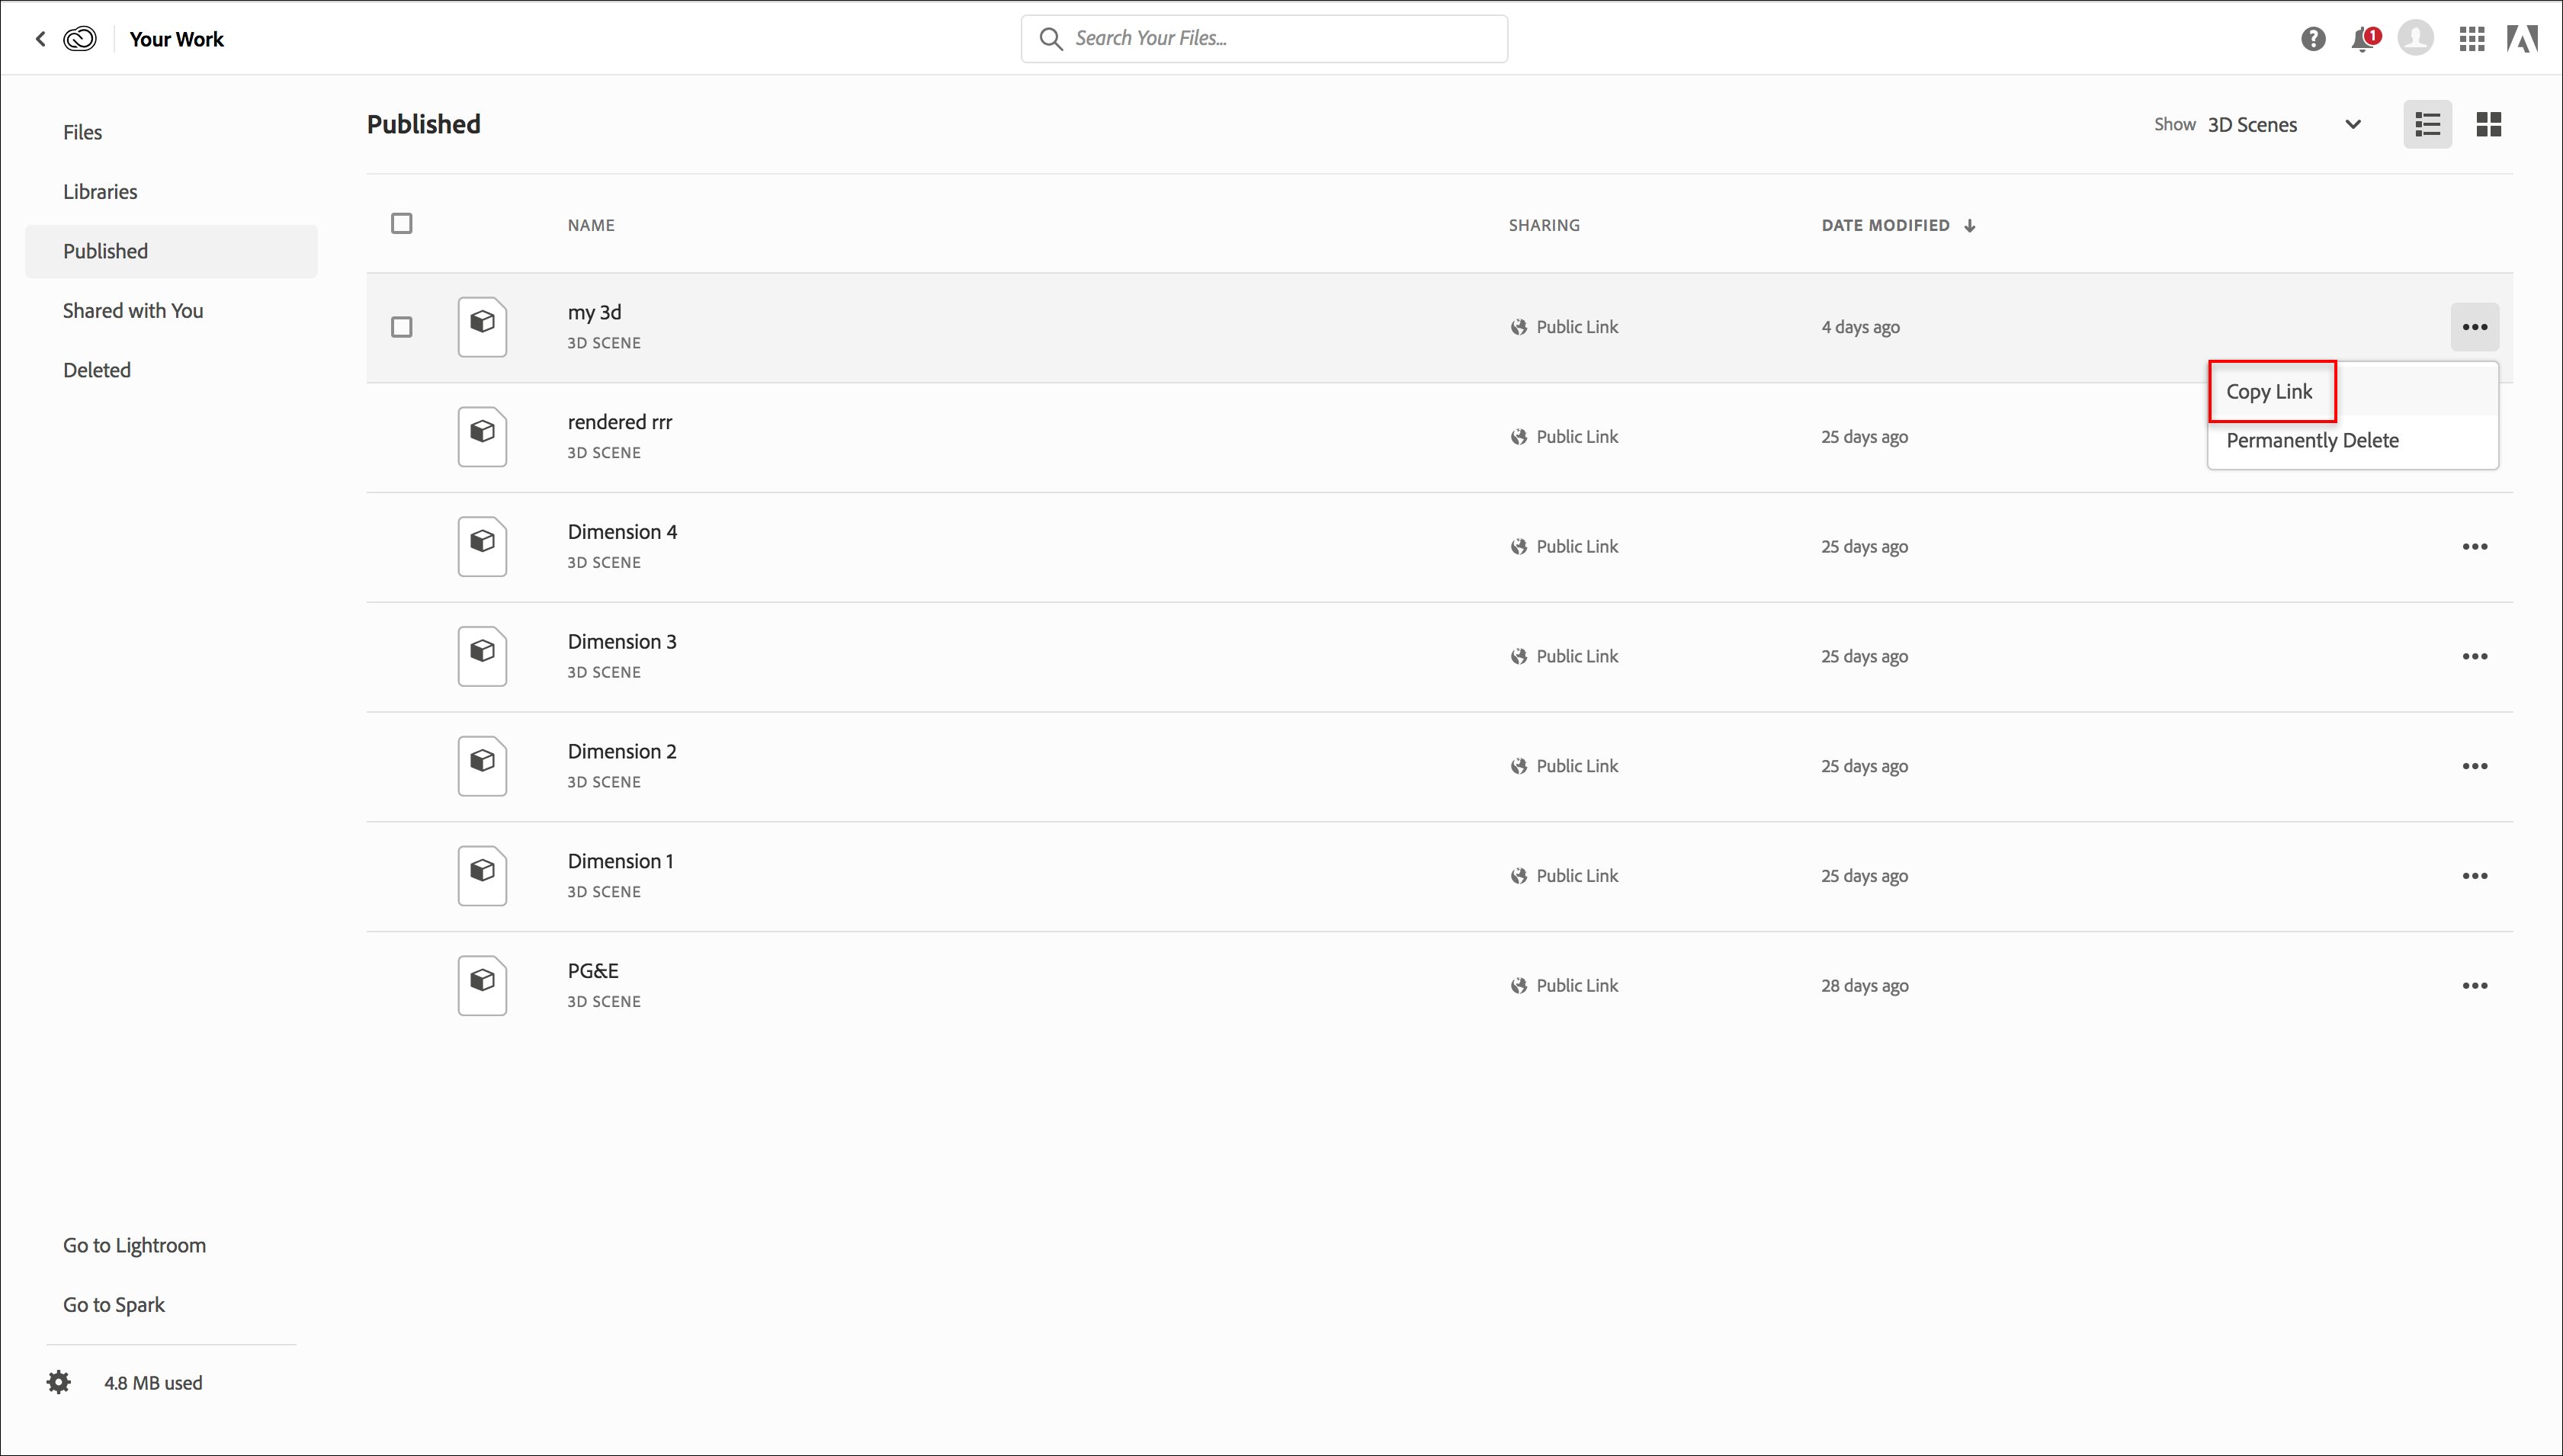Go back using the left chevron
Viewport: 2563px width, 1456px height.
click(x=40, y=39)
